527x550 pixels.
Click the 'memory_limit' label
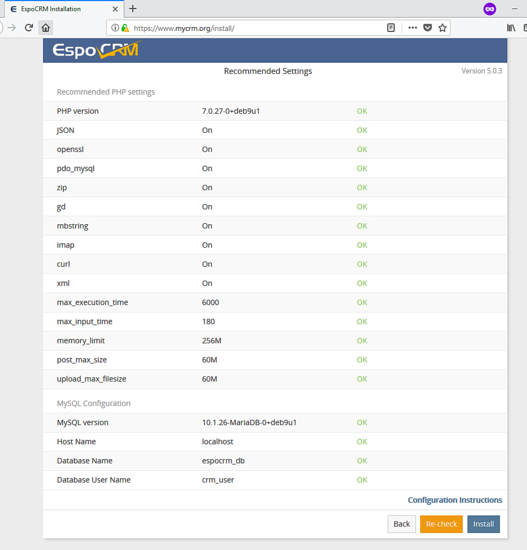click(81, 341)
